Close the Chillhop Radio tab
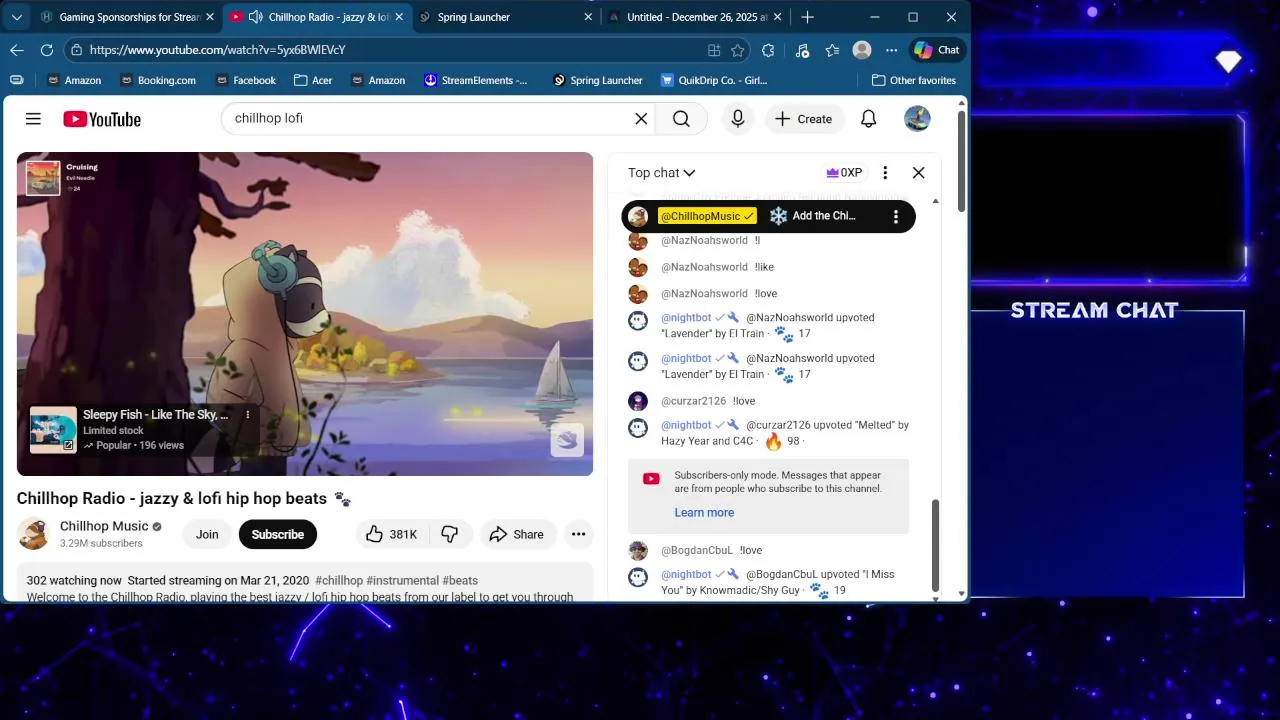The width and height of the screenshot is (1280, 720). tap(399, 17)
